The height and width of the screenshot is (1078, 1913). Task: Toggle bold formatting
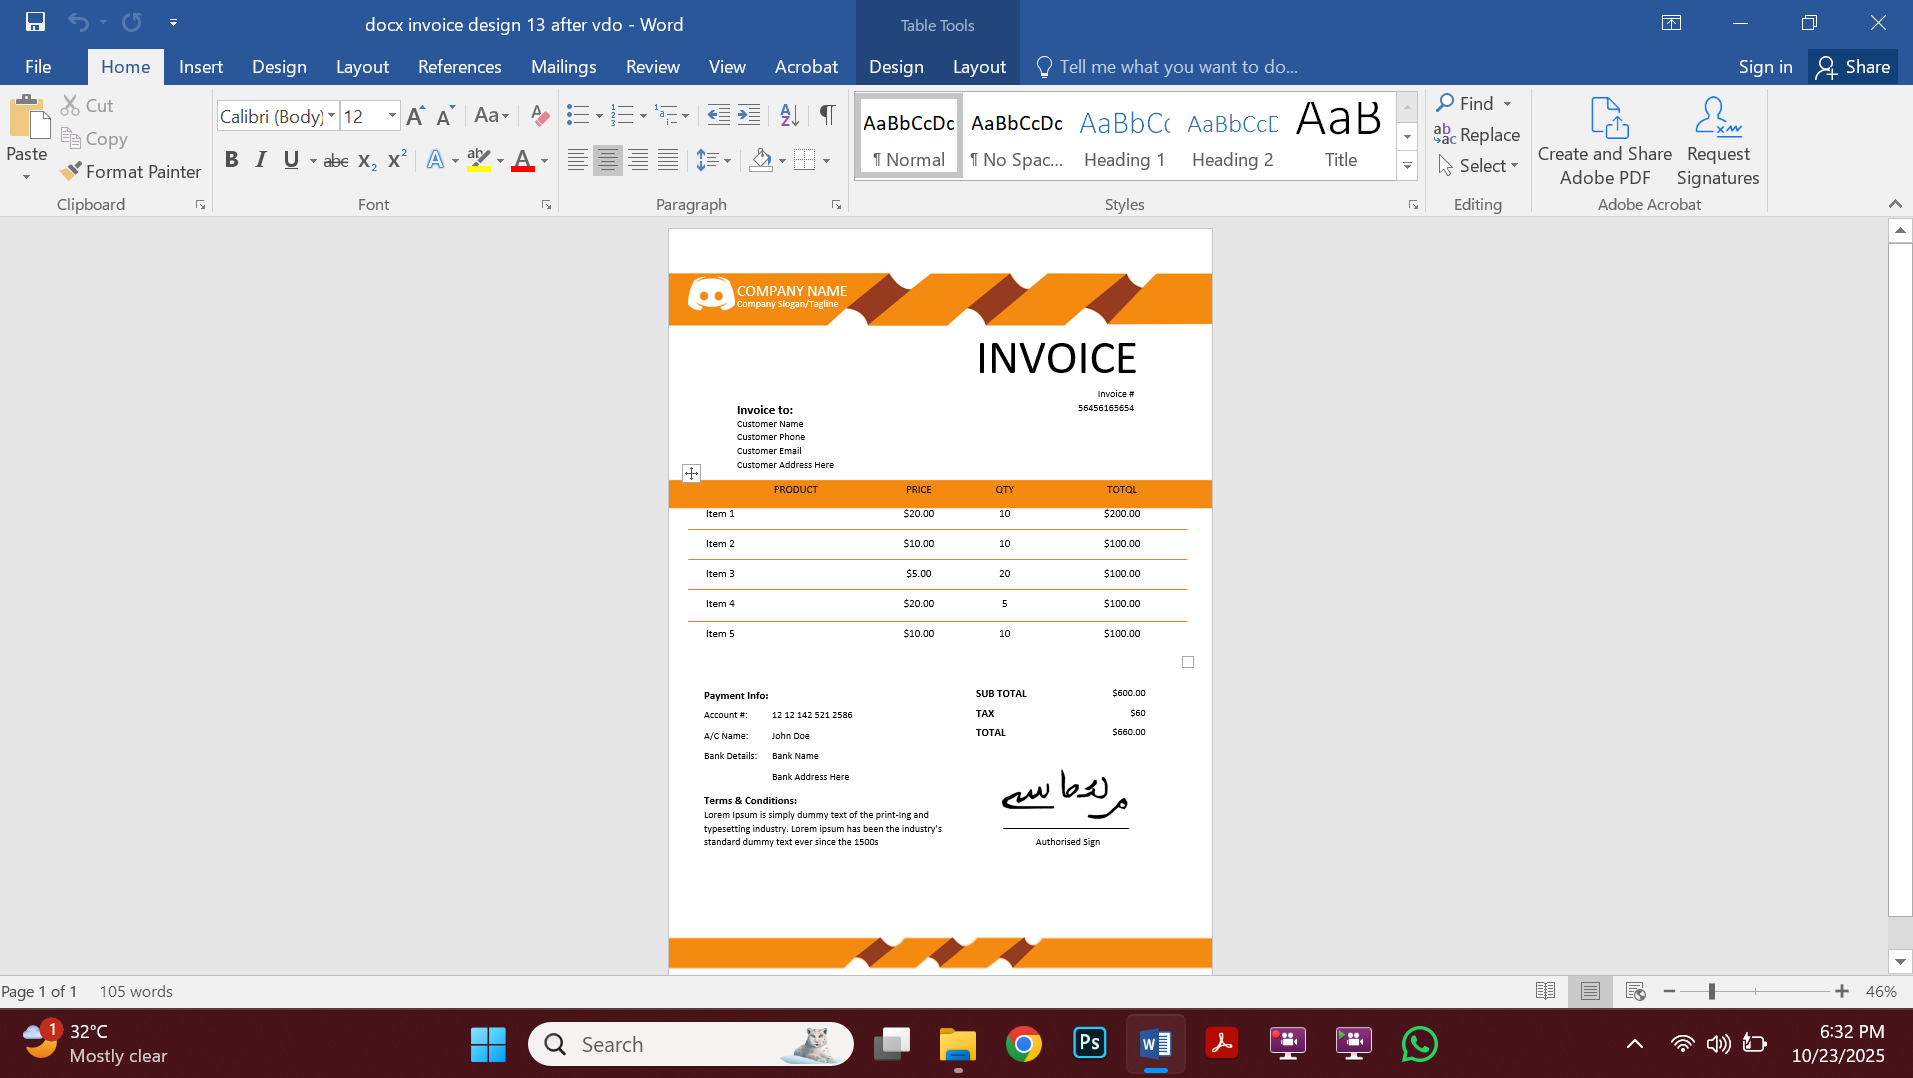tap(231, 159)
